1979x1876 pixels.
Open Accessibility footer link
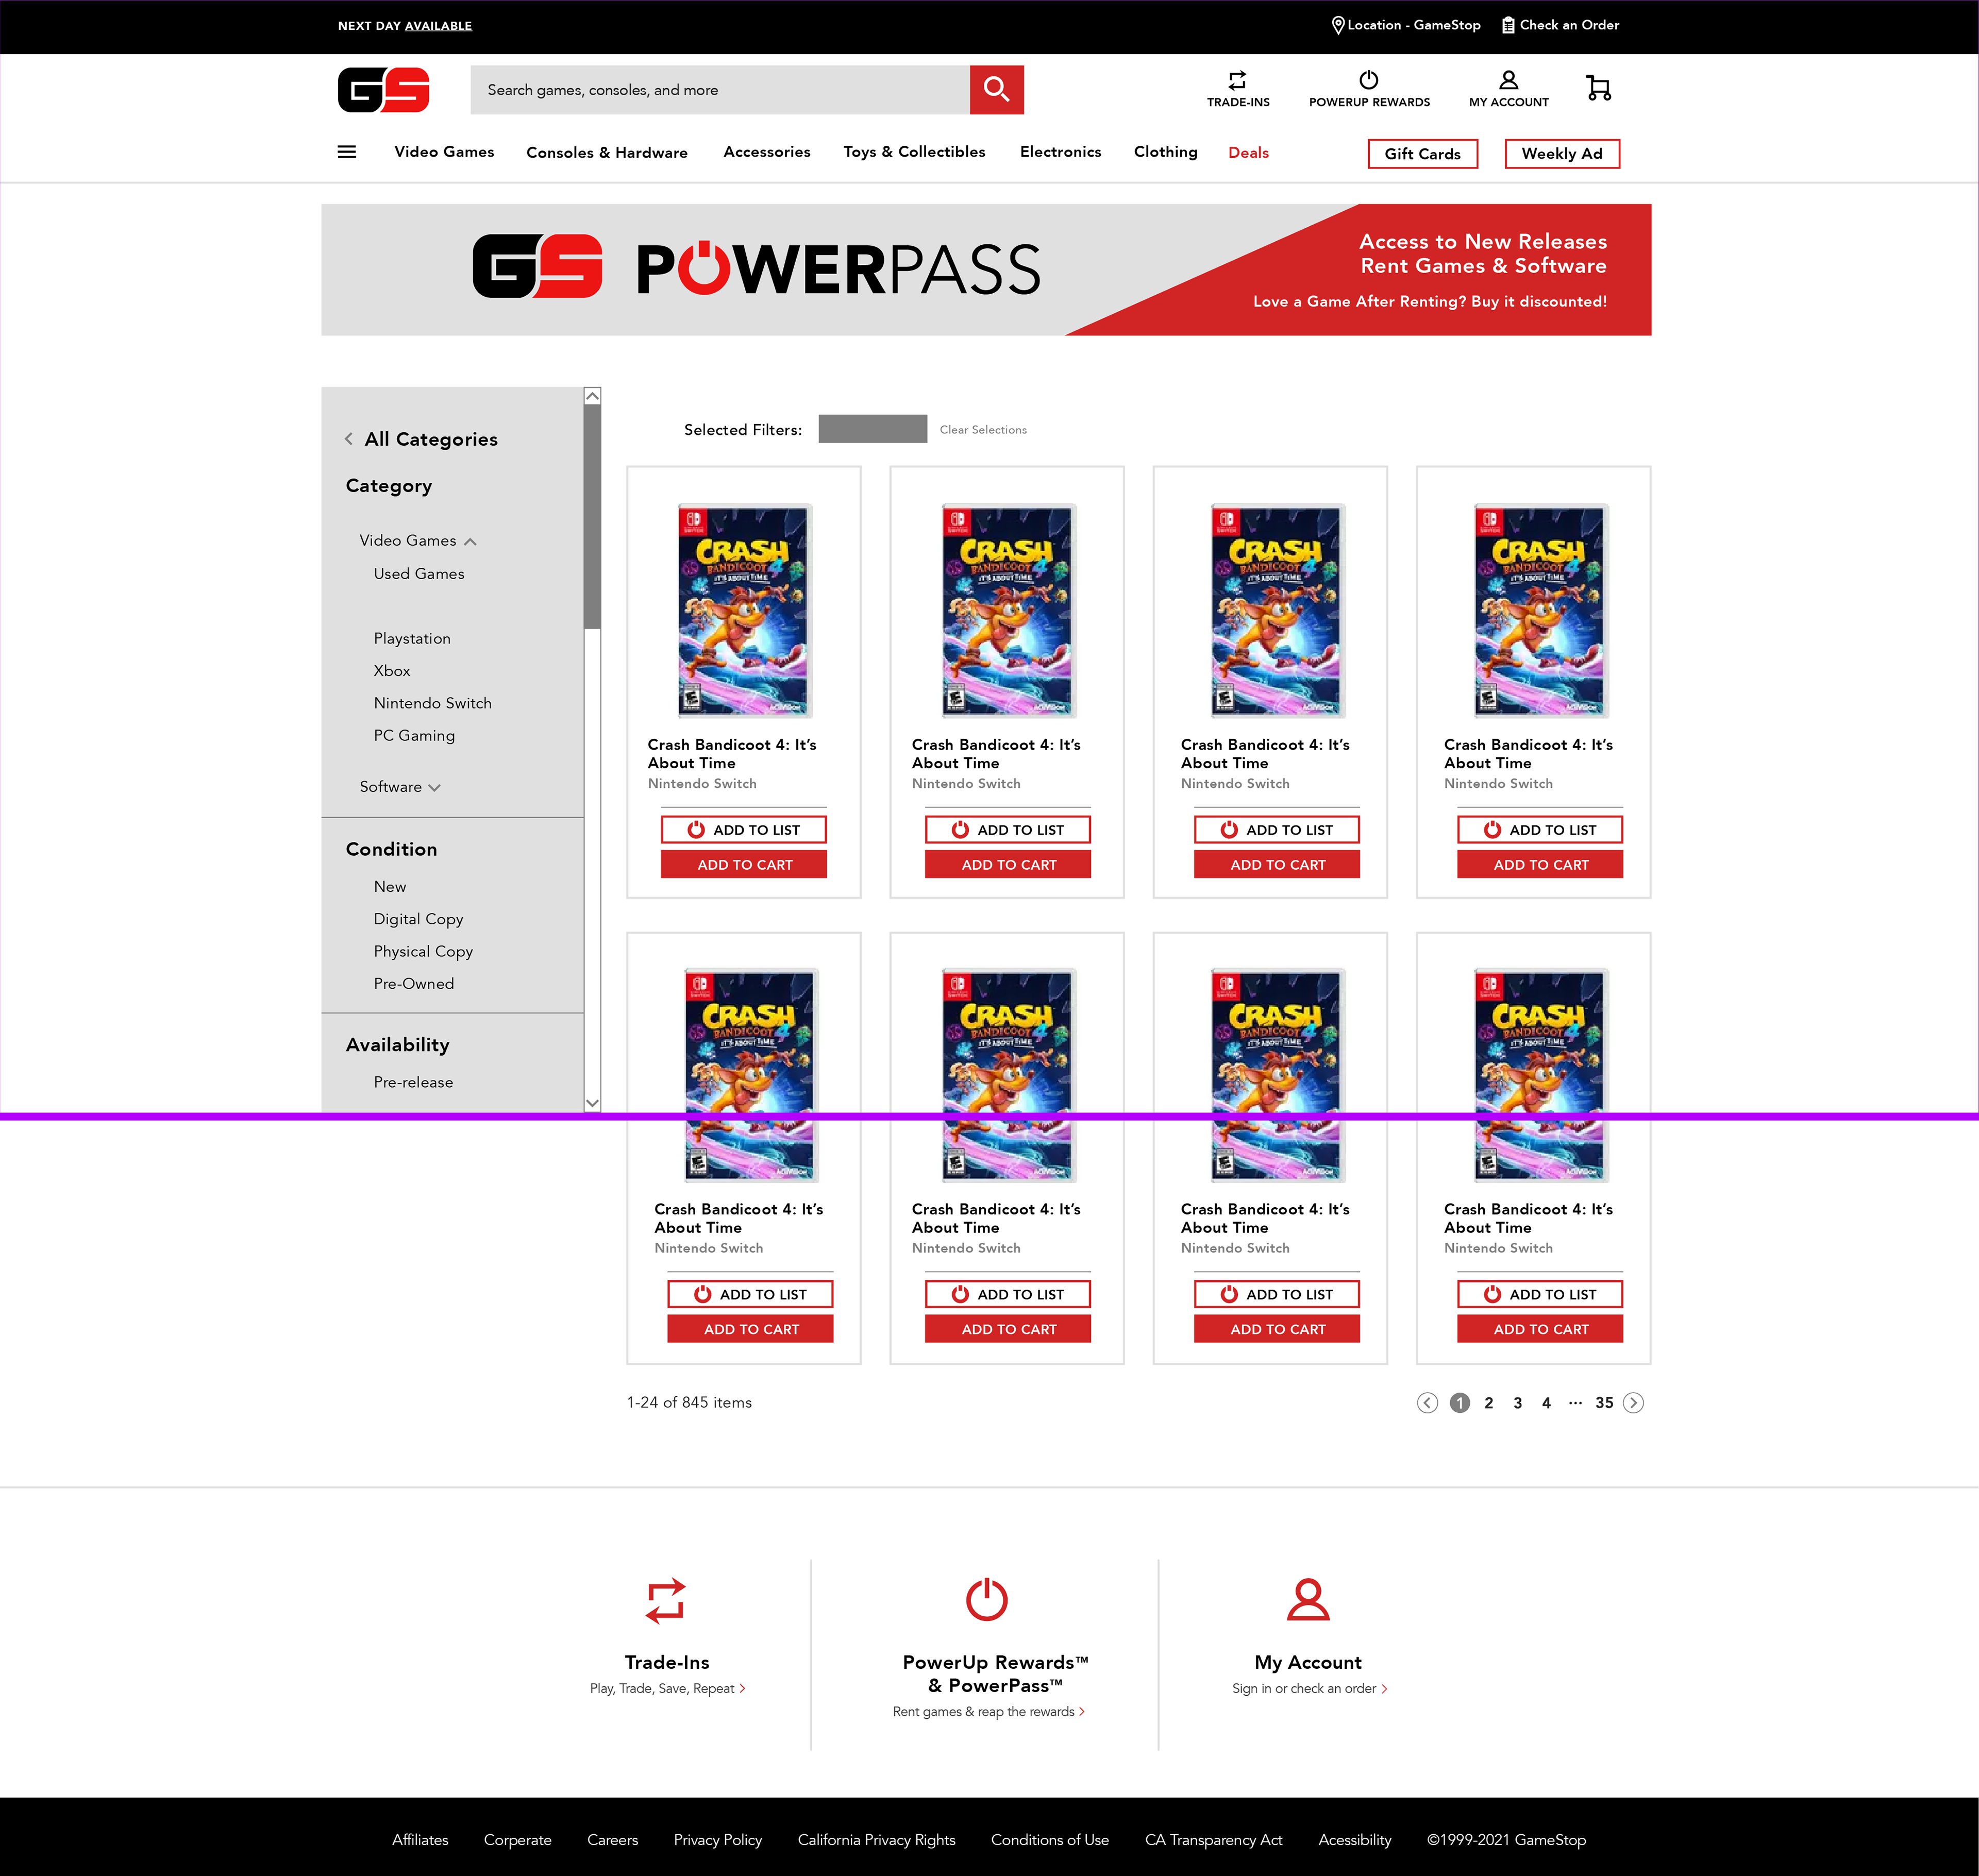[x=1354, y=1840]
